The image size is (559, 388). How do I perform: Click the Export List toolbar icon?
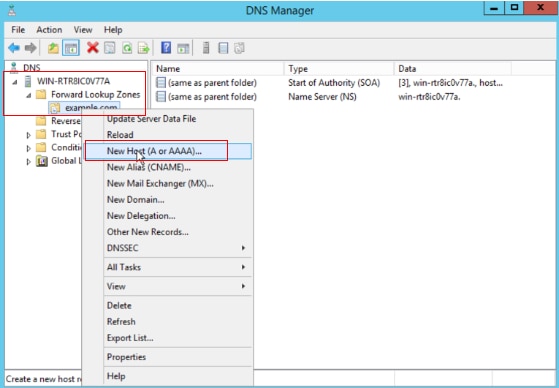click(x=144, y=48)
